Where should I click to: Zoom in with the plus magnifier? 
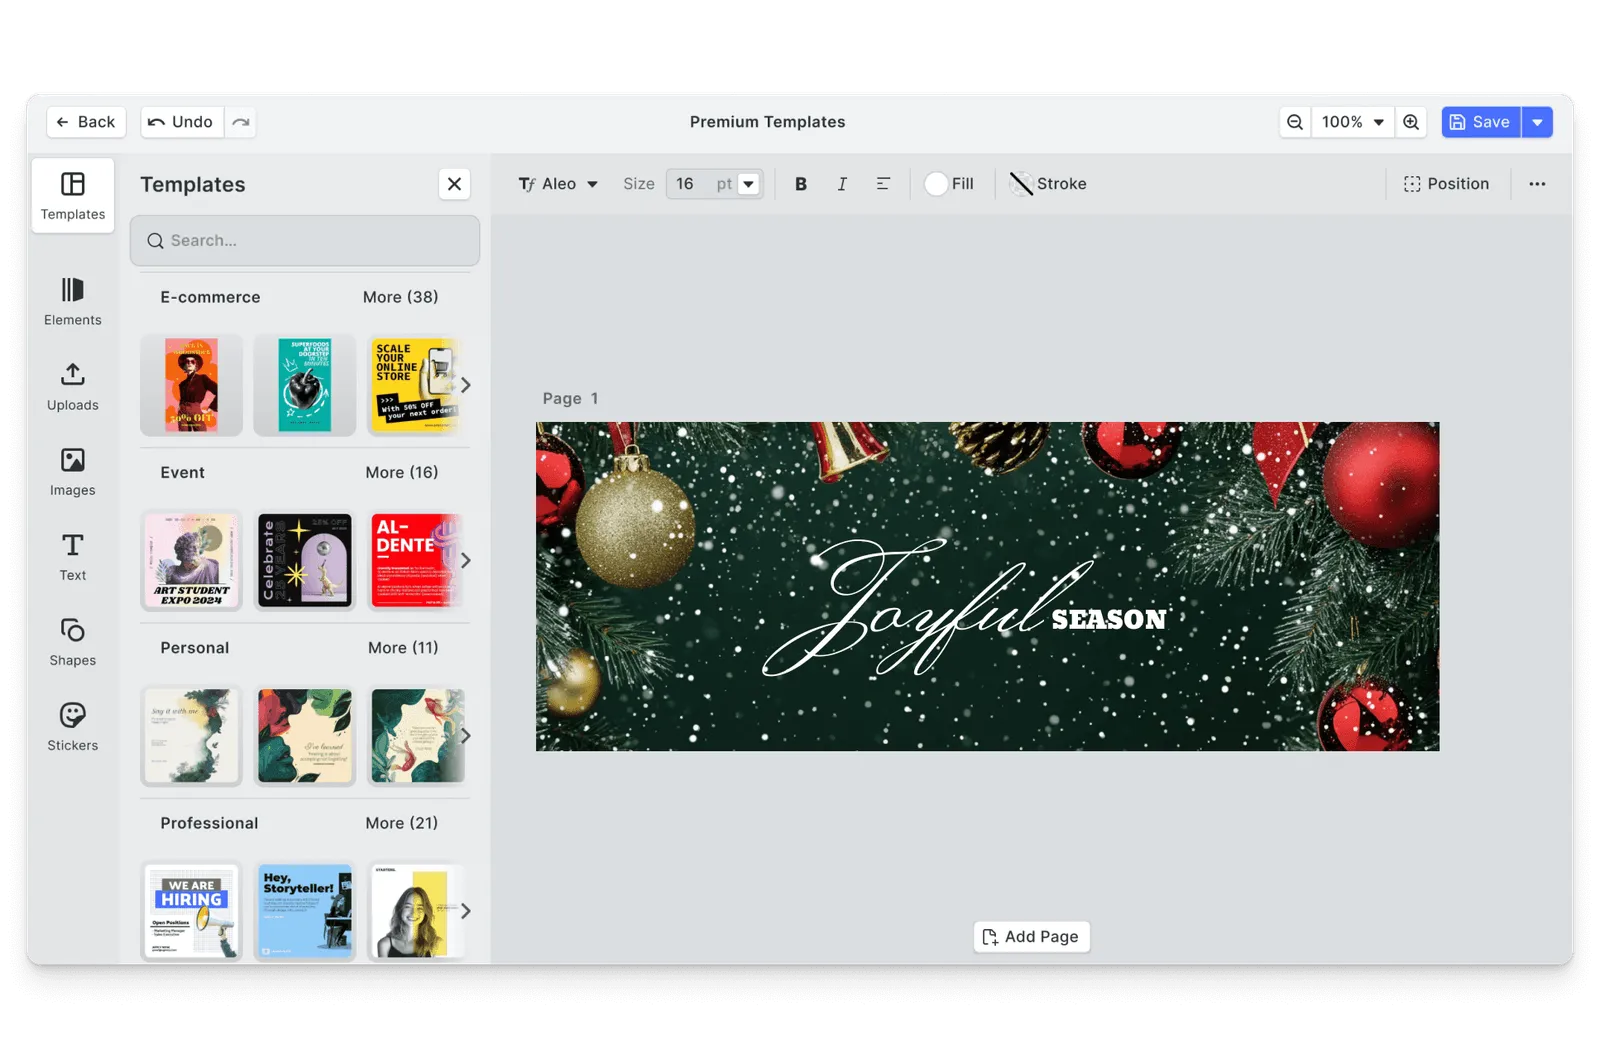click(1411, 122)
